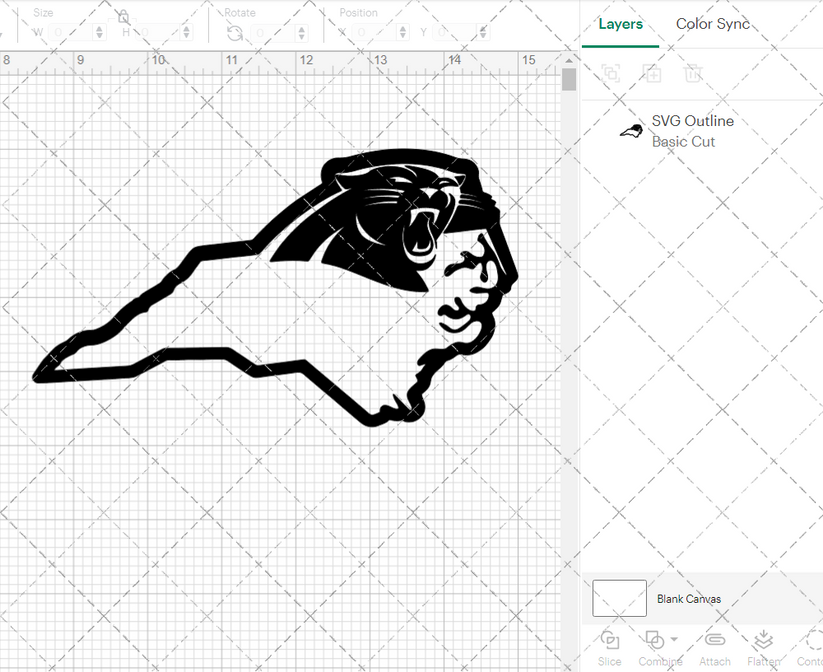Toggle the aspect ratio lock
This screenshot has height=672, width=823.
[x=122, y=16]
